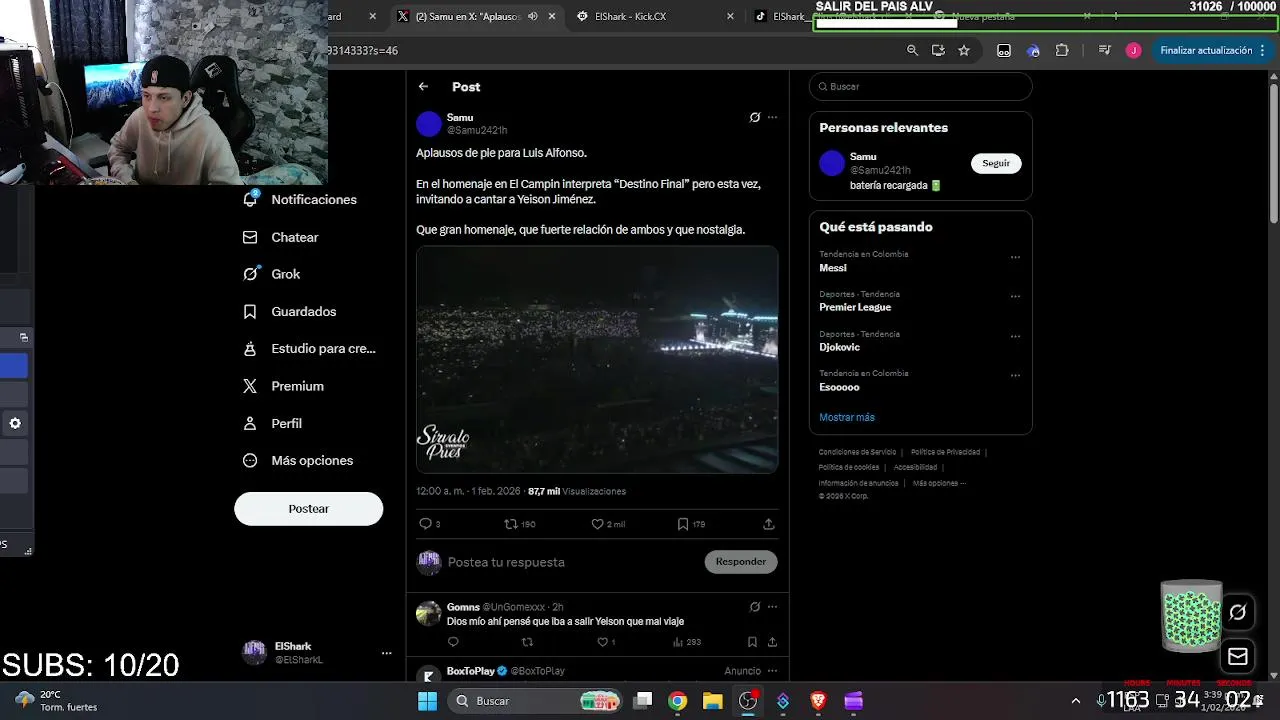Image resolution: width=1280 pixels, height=720 pixels.
Task: Open the Windows Start menu
Action: point(427,701)
